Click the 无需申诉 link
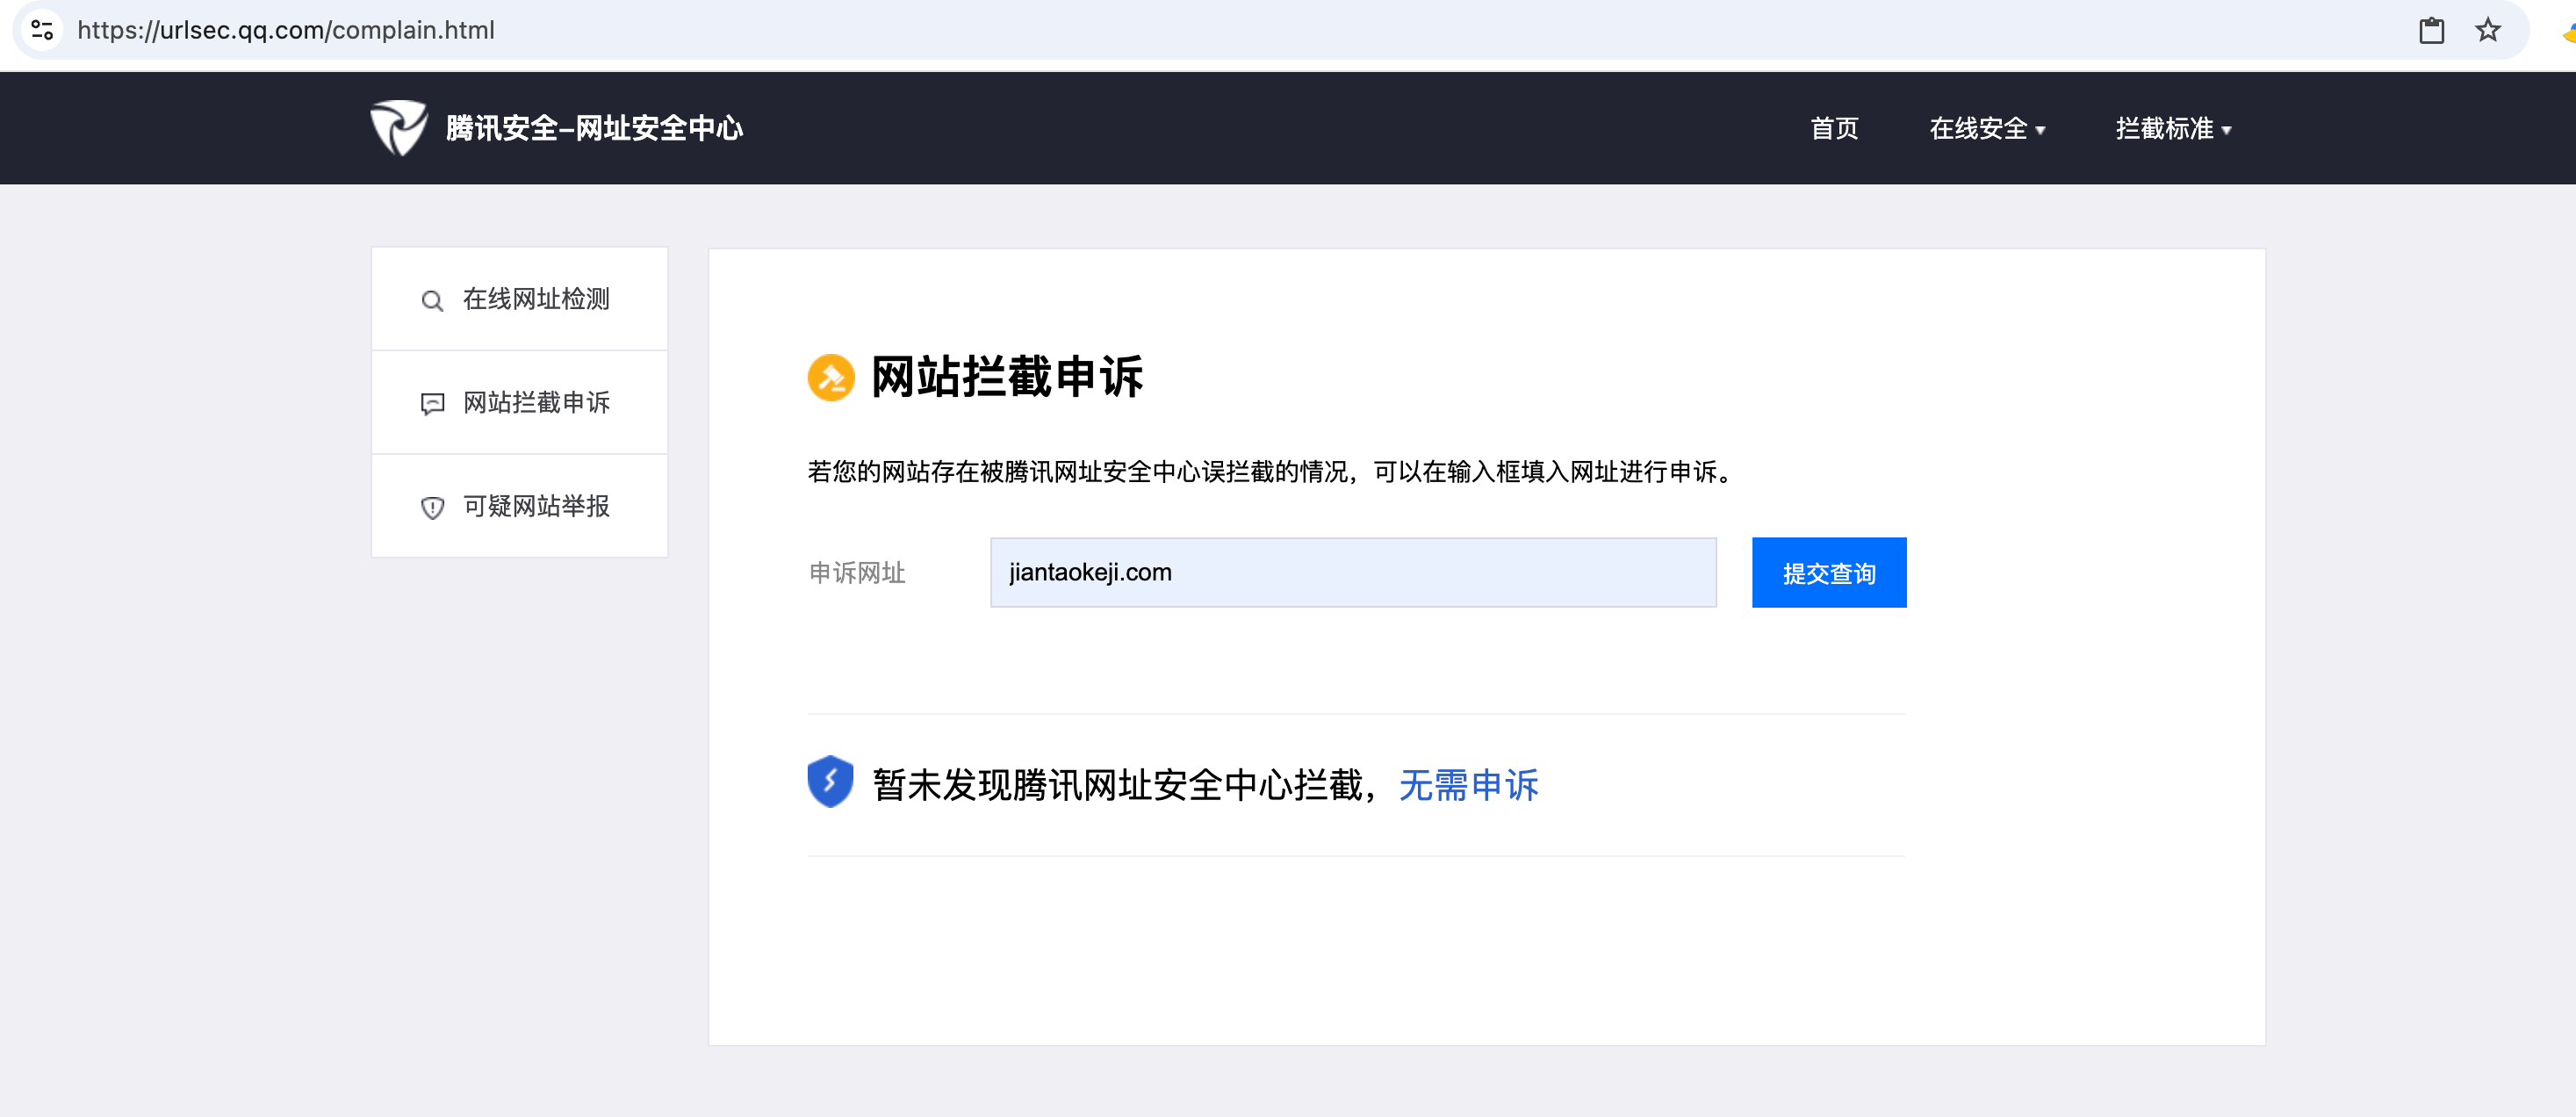The image size is (2576, 1117). [x=1467, y=785]
